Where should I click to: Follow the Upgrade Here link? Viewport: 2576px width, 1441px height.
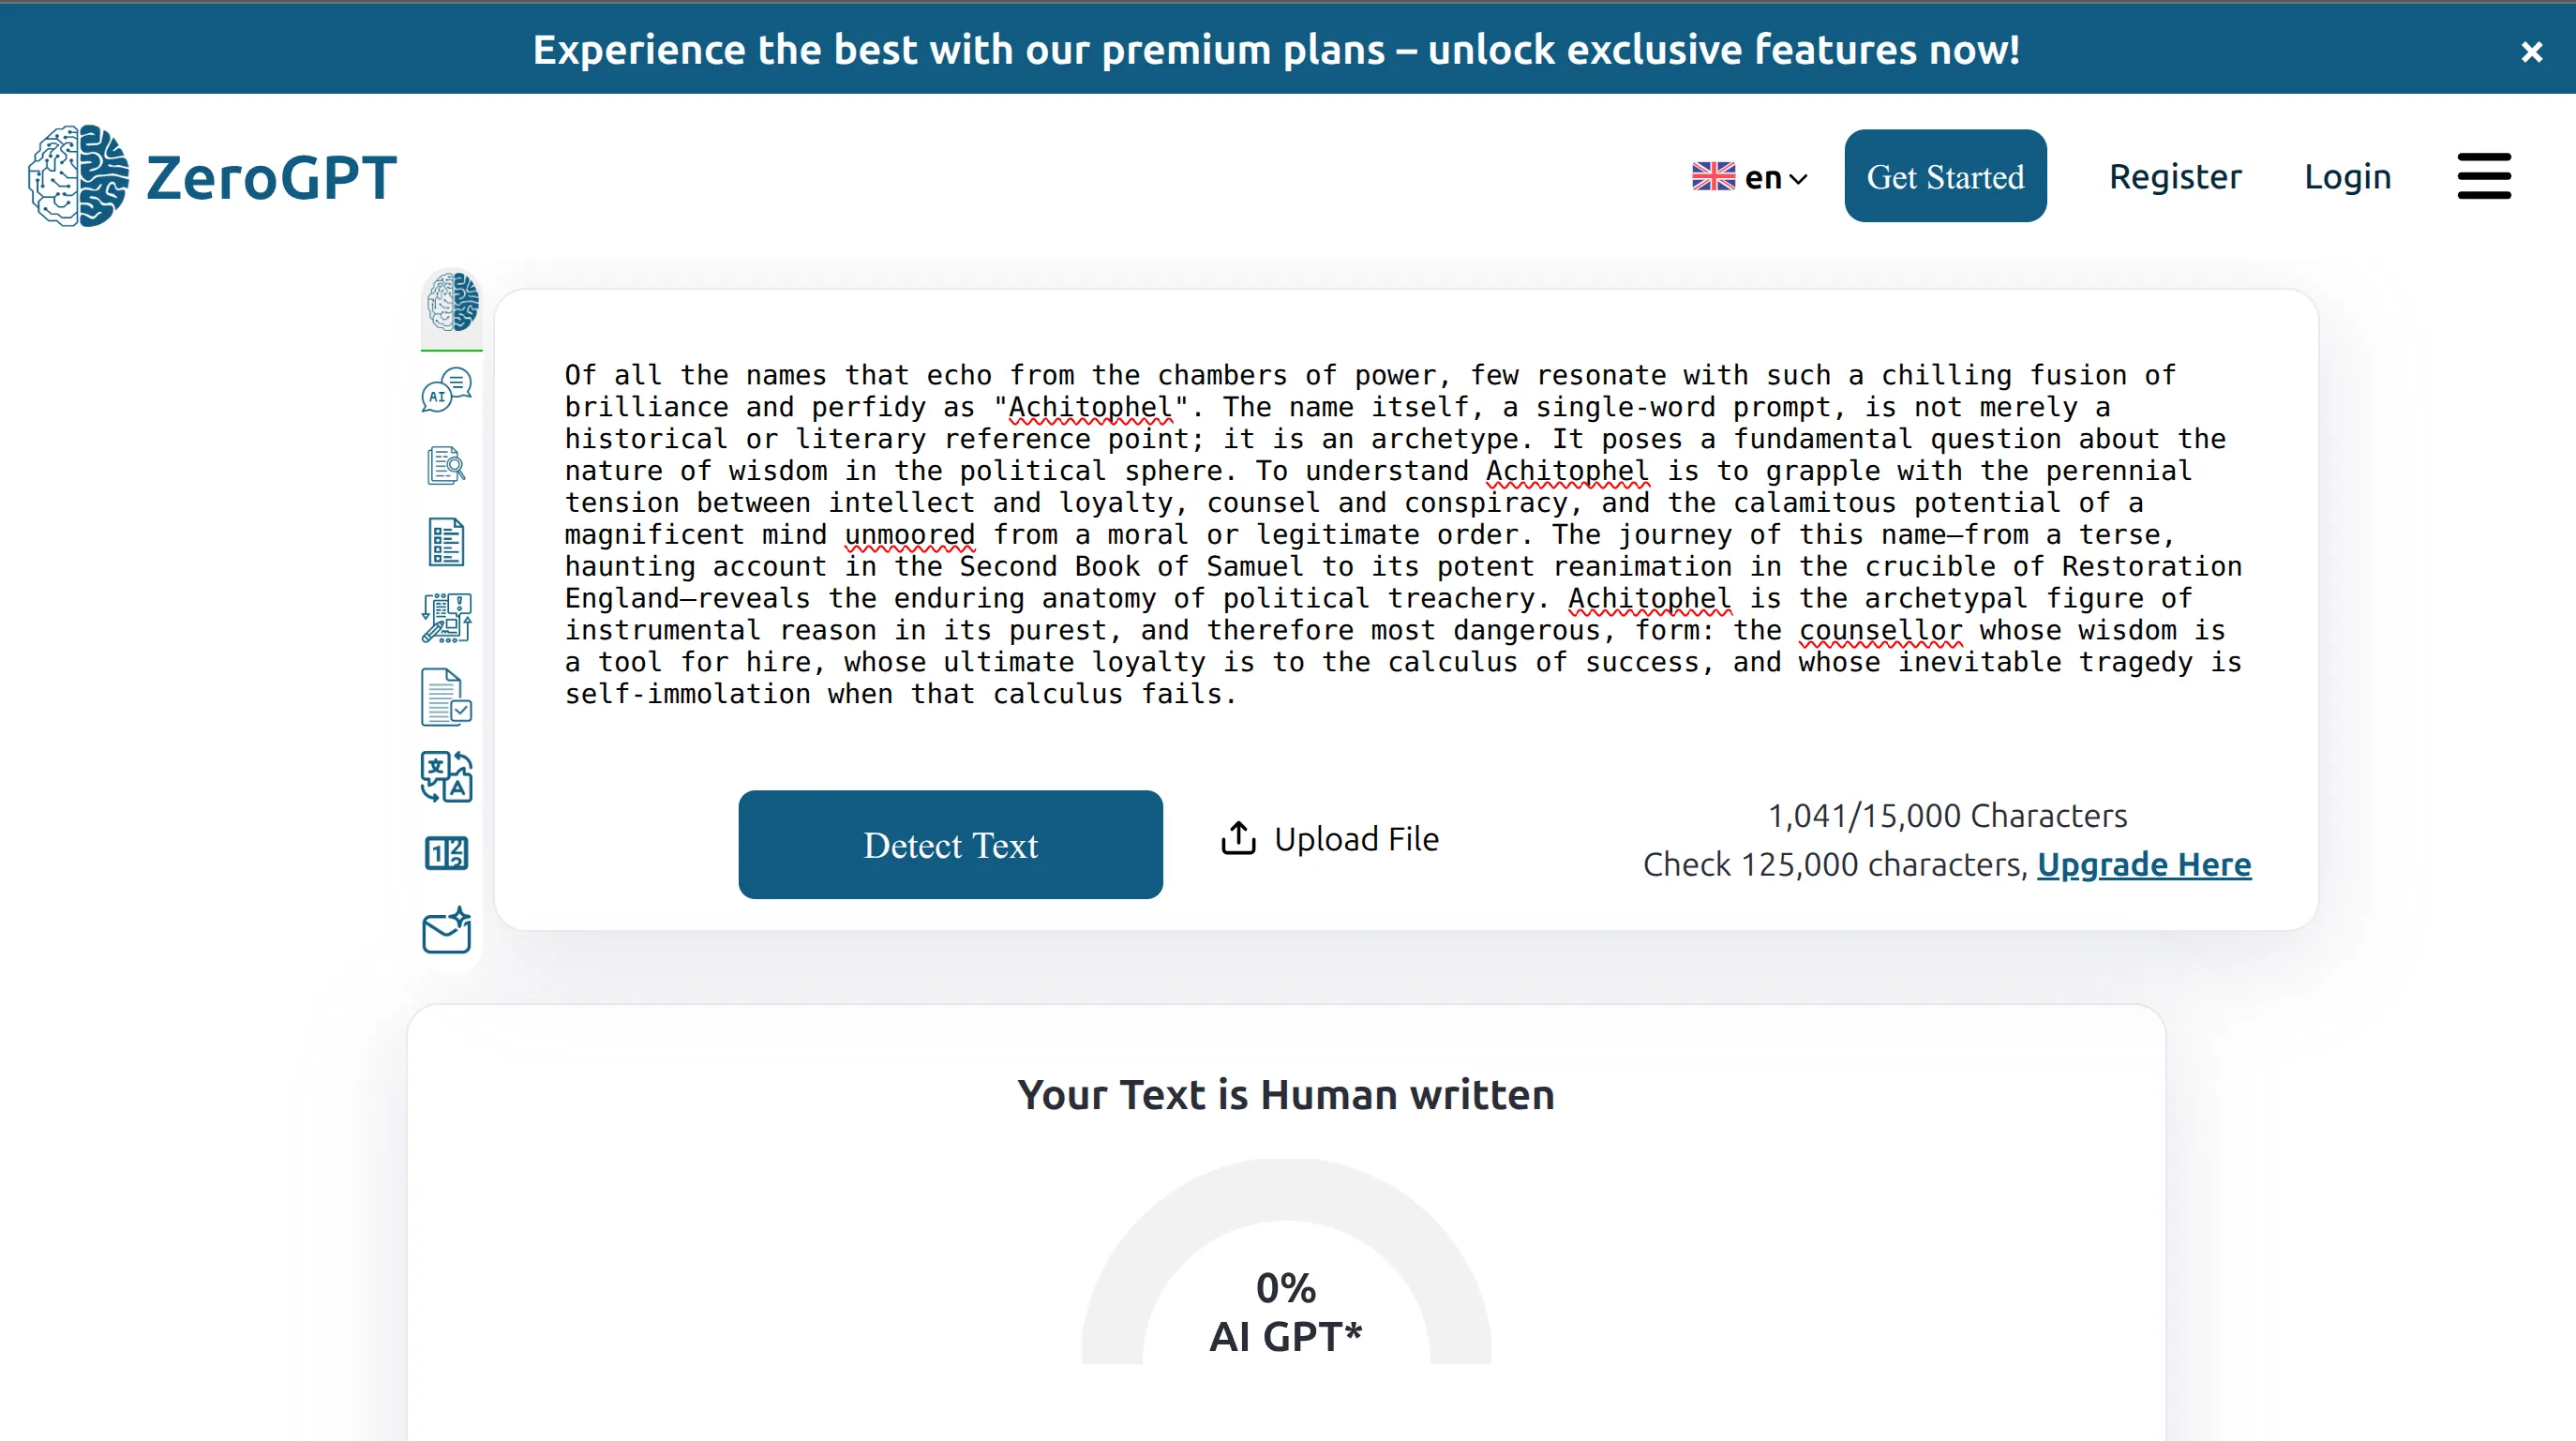coord(2144,864)
